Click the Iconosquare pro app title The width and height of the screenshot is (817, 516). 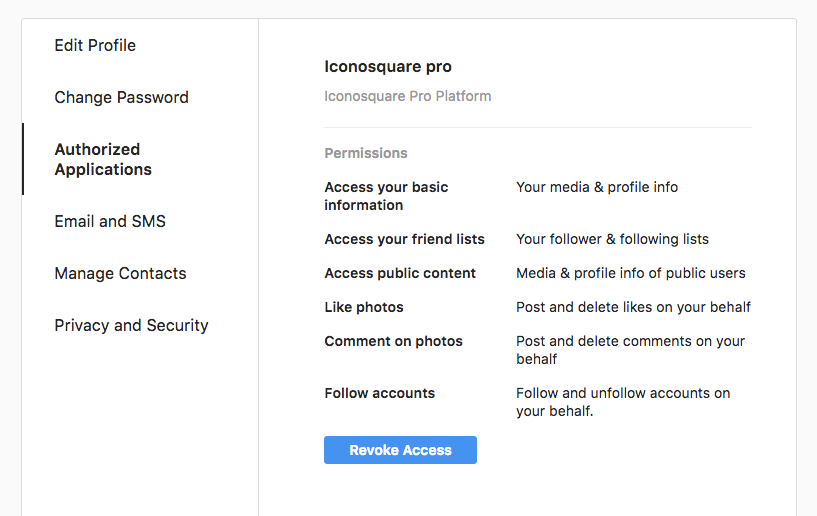[388, 67]
